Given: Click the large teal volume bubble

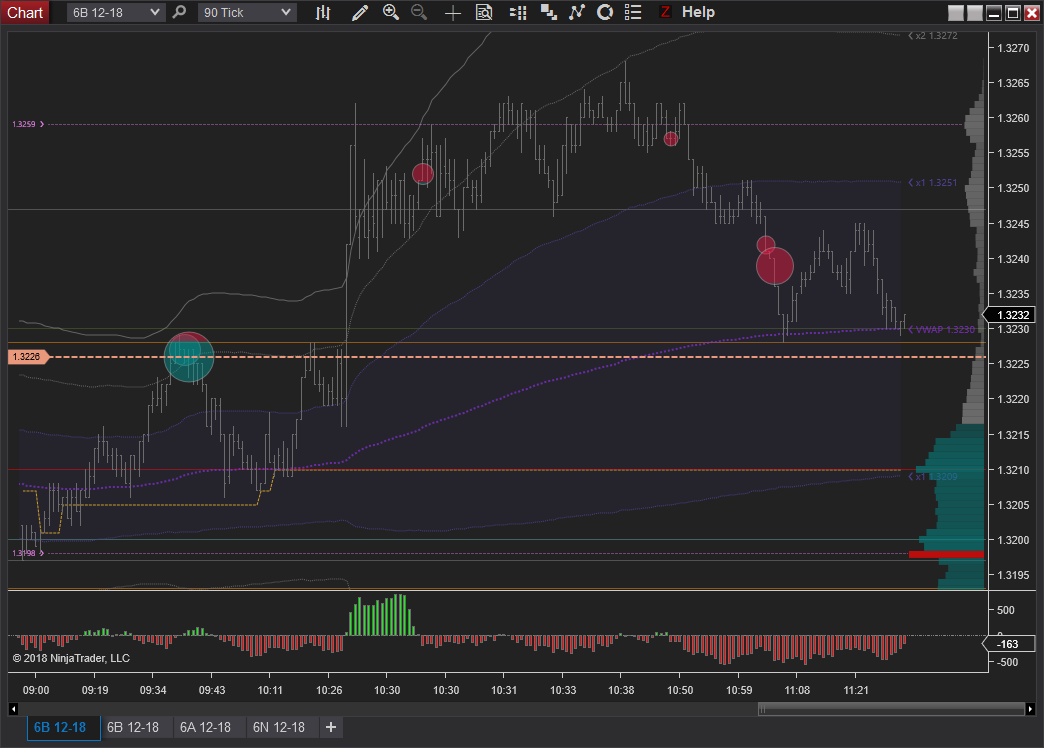Looking at the screenshot, I should point(189,357).
